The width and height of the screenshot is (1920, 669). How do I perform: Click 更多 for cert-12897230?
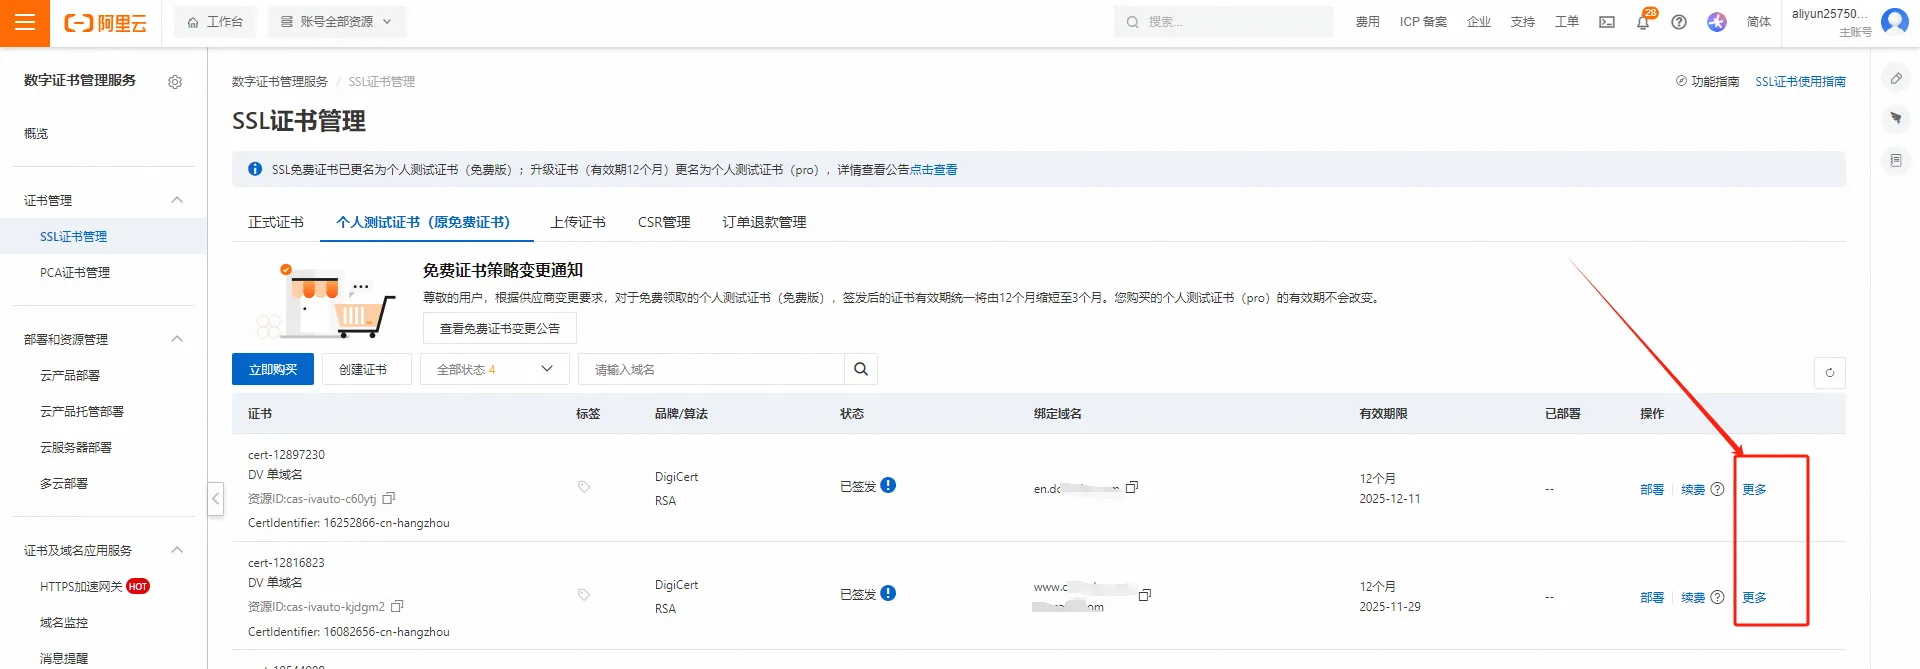pos(1754,489)
